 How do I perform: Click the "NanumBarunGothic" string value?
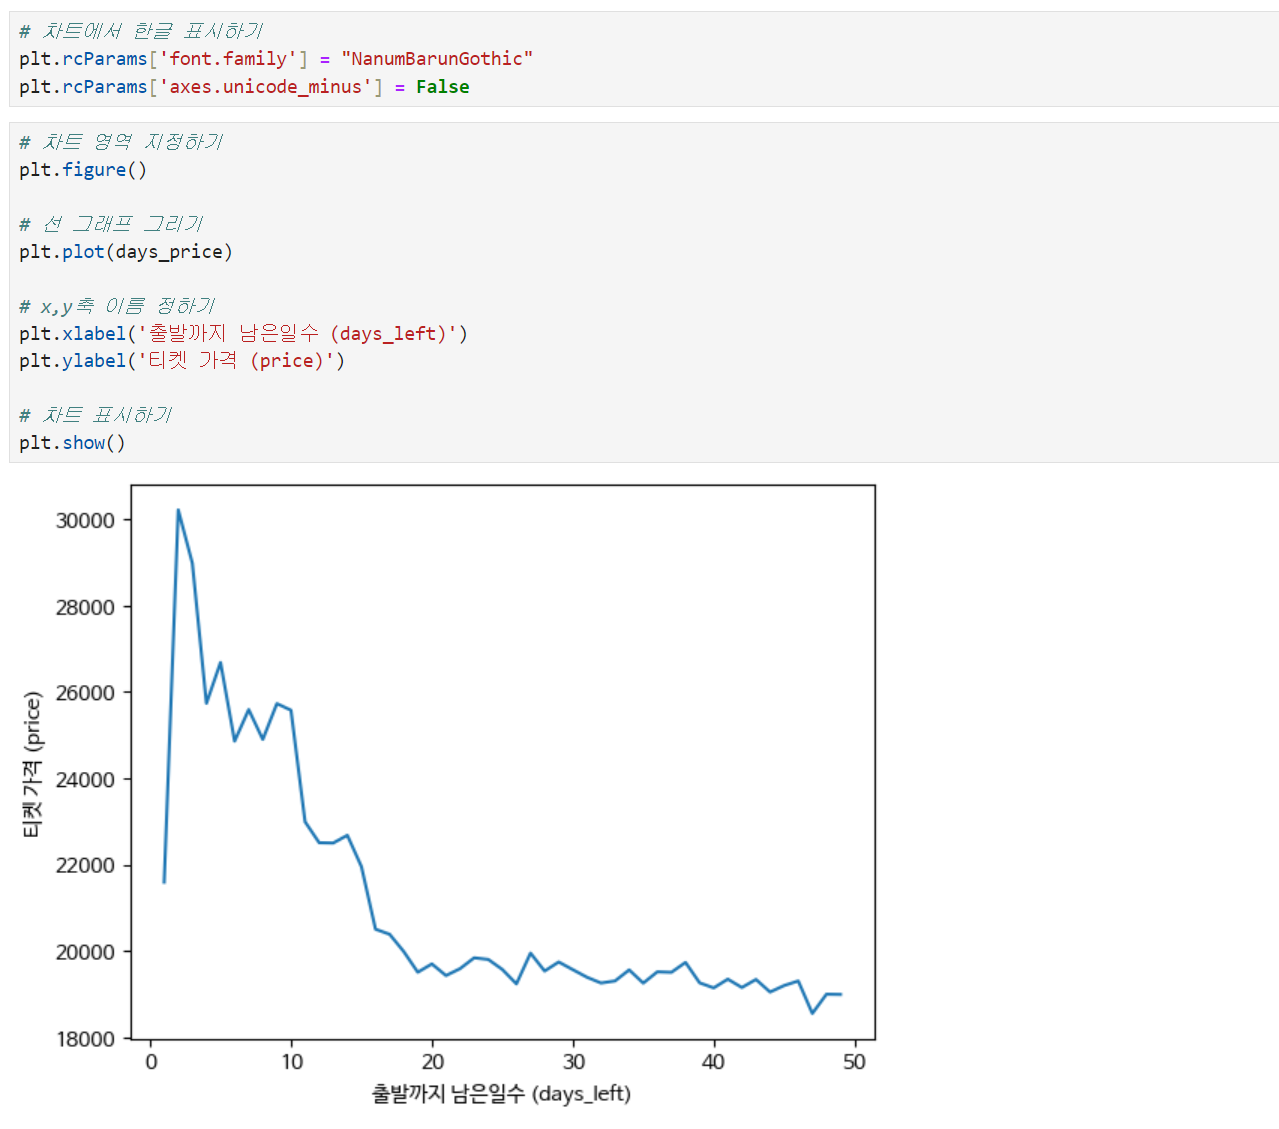coord(437,59)
